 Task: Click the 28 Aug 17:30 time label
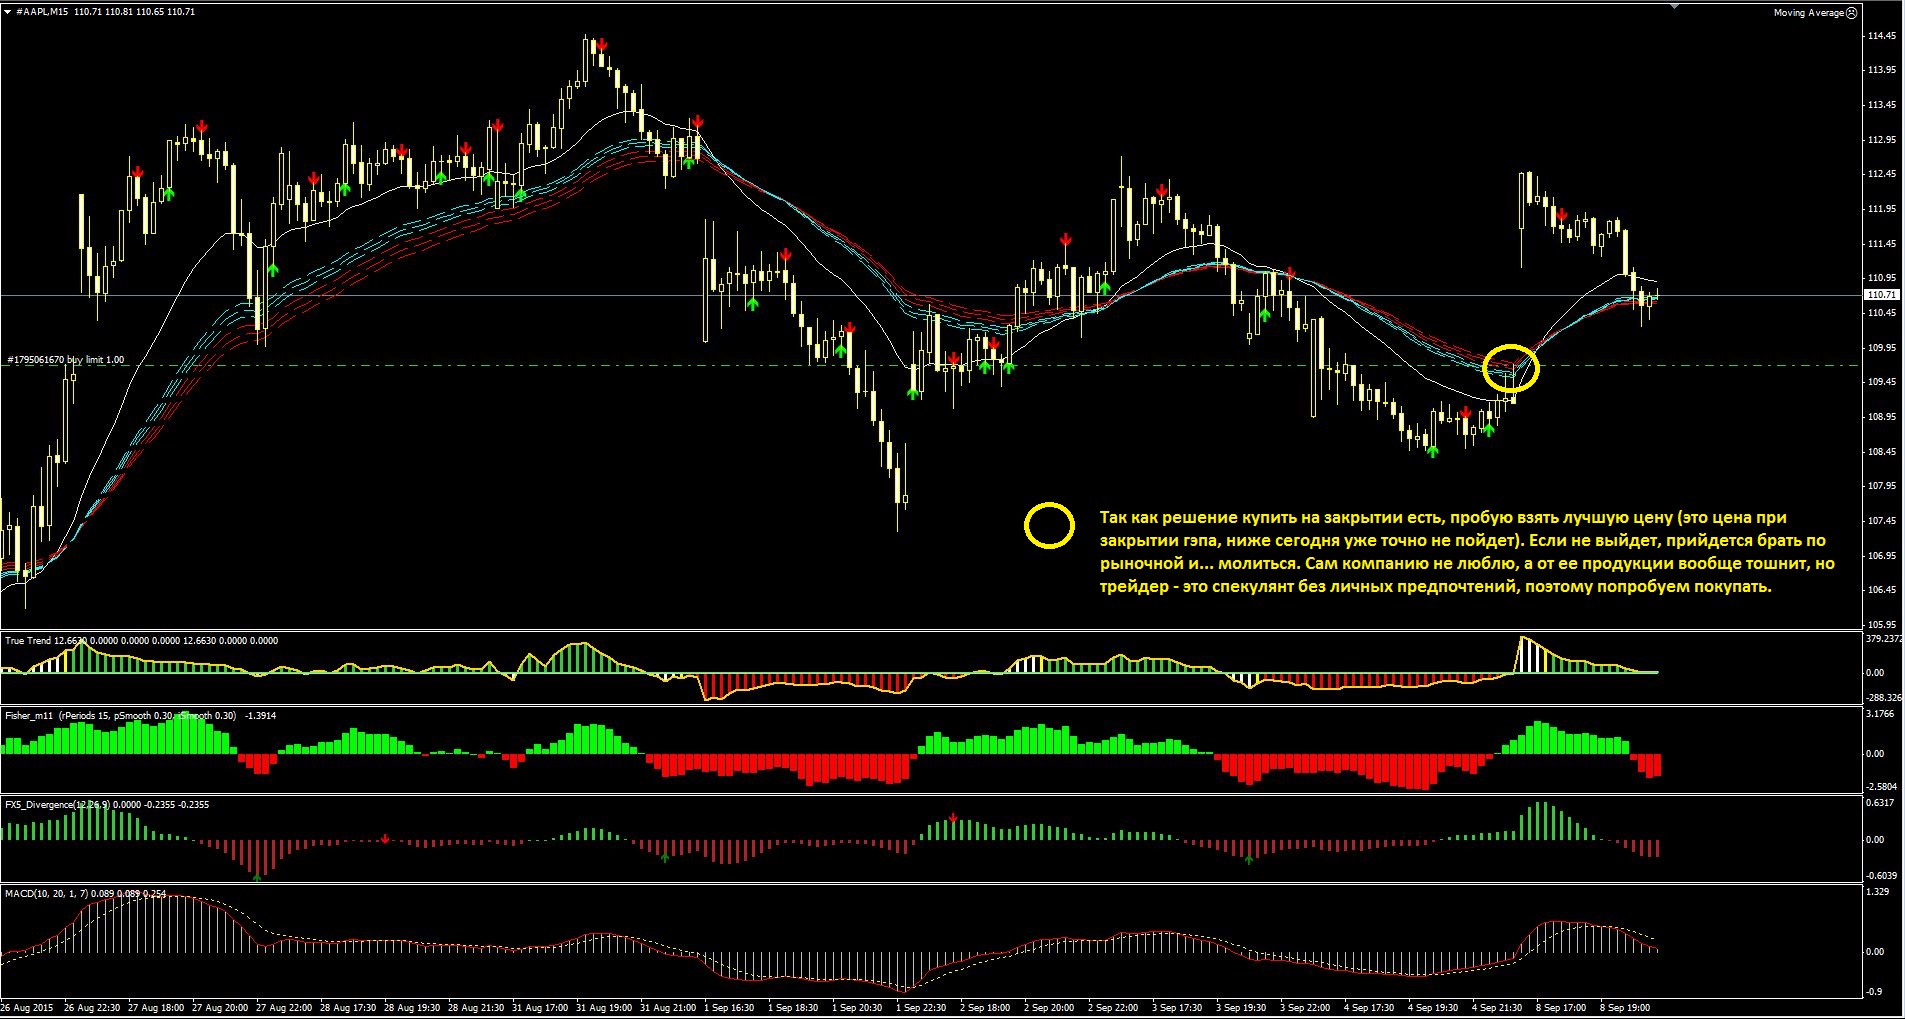(x=348, y=1008)
